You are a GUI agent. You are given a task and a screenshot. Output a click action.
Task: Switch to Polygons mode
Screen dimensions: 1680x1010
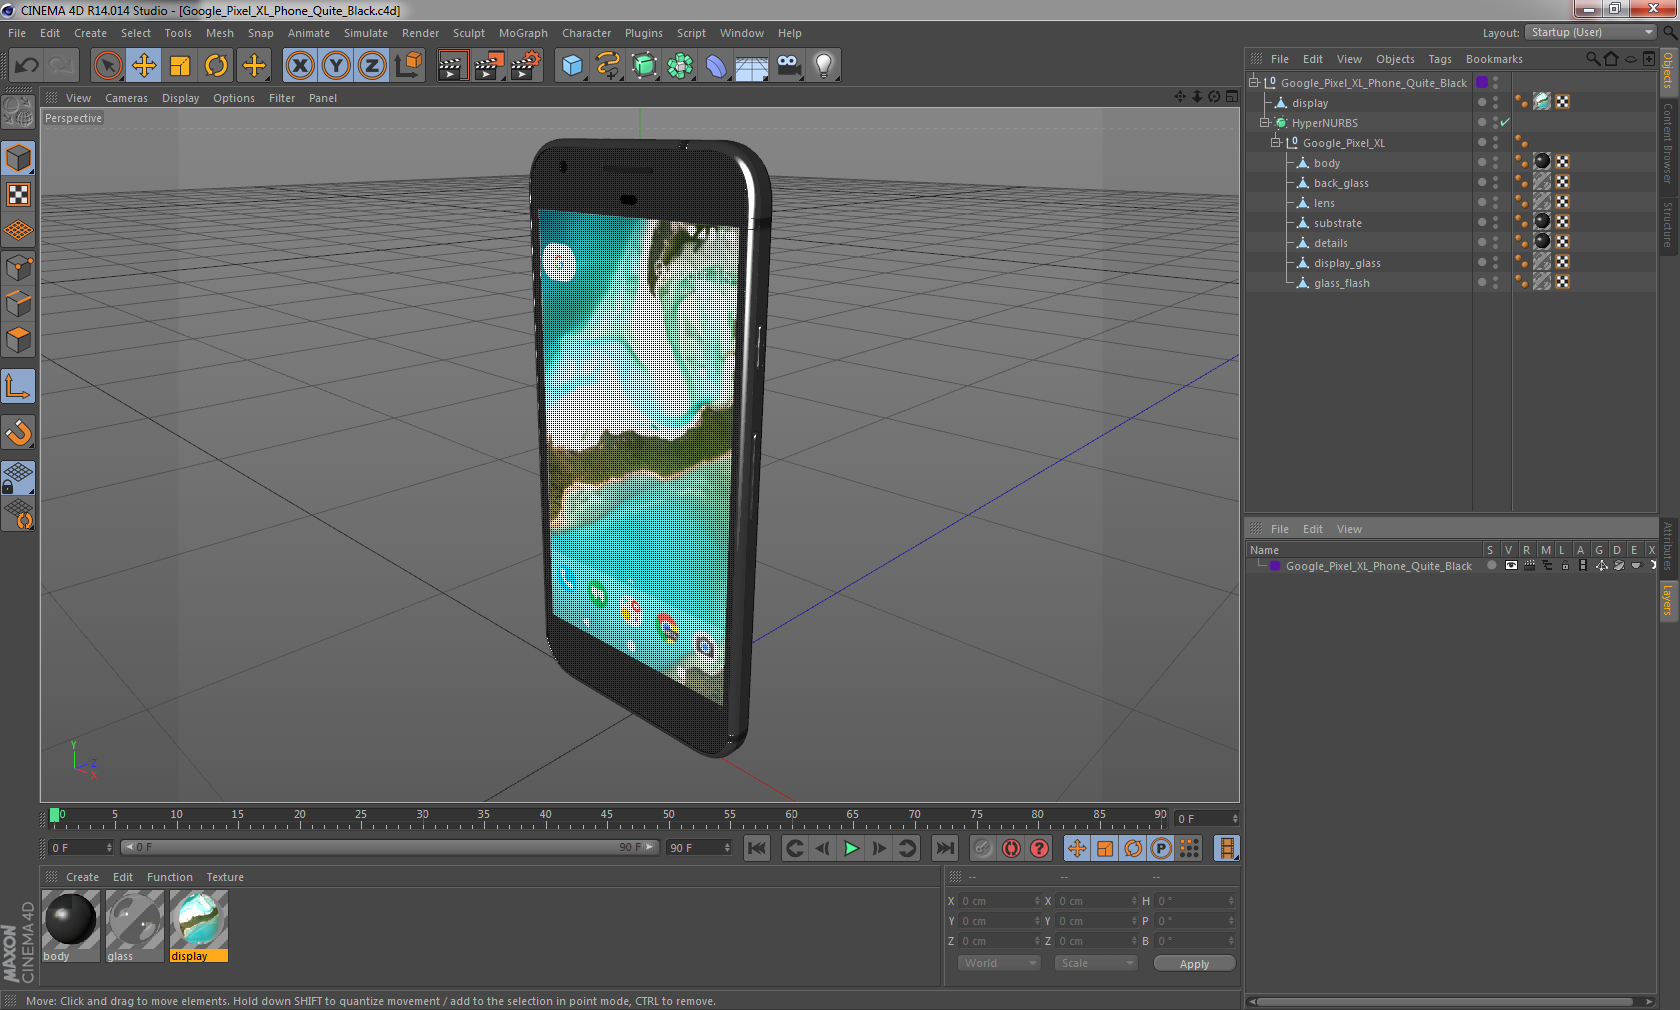click(x=18, y=340)
